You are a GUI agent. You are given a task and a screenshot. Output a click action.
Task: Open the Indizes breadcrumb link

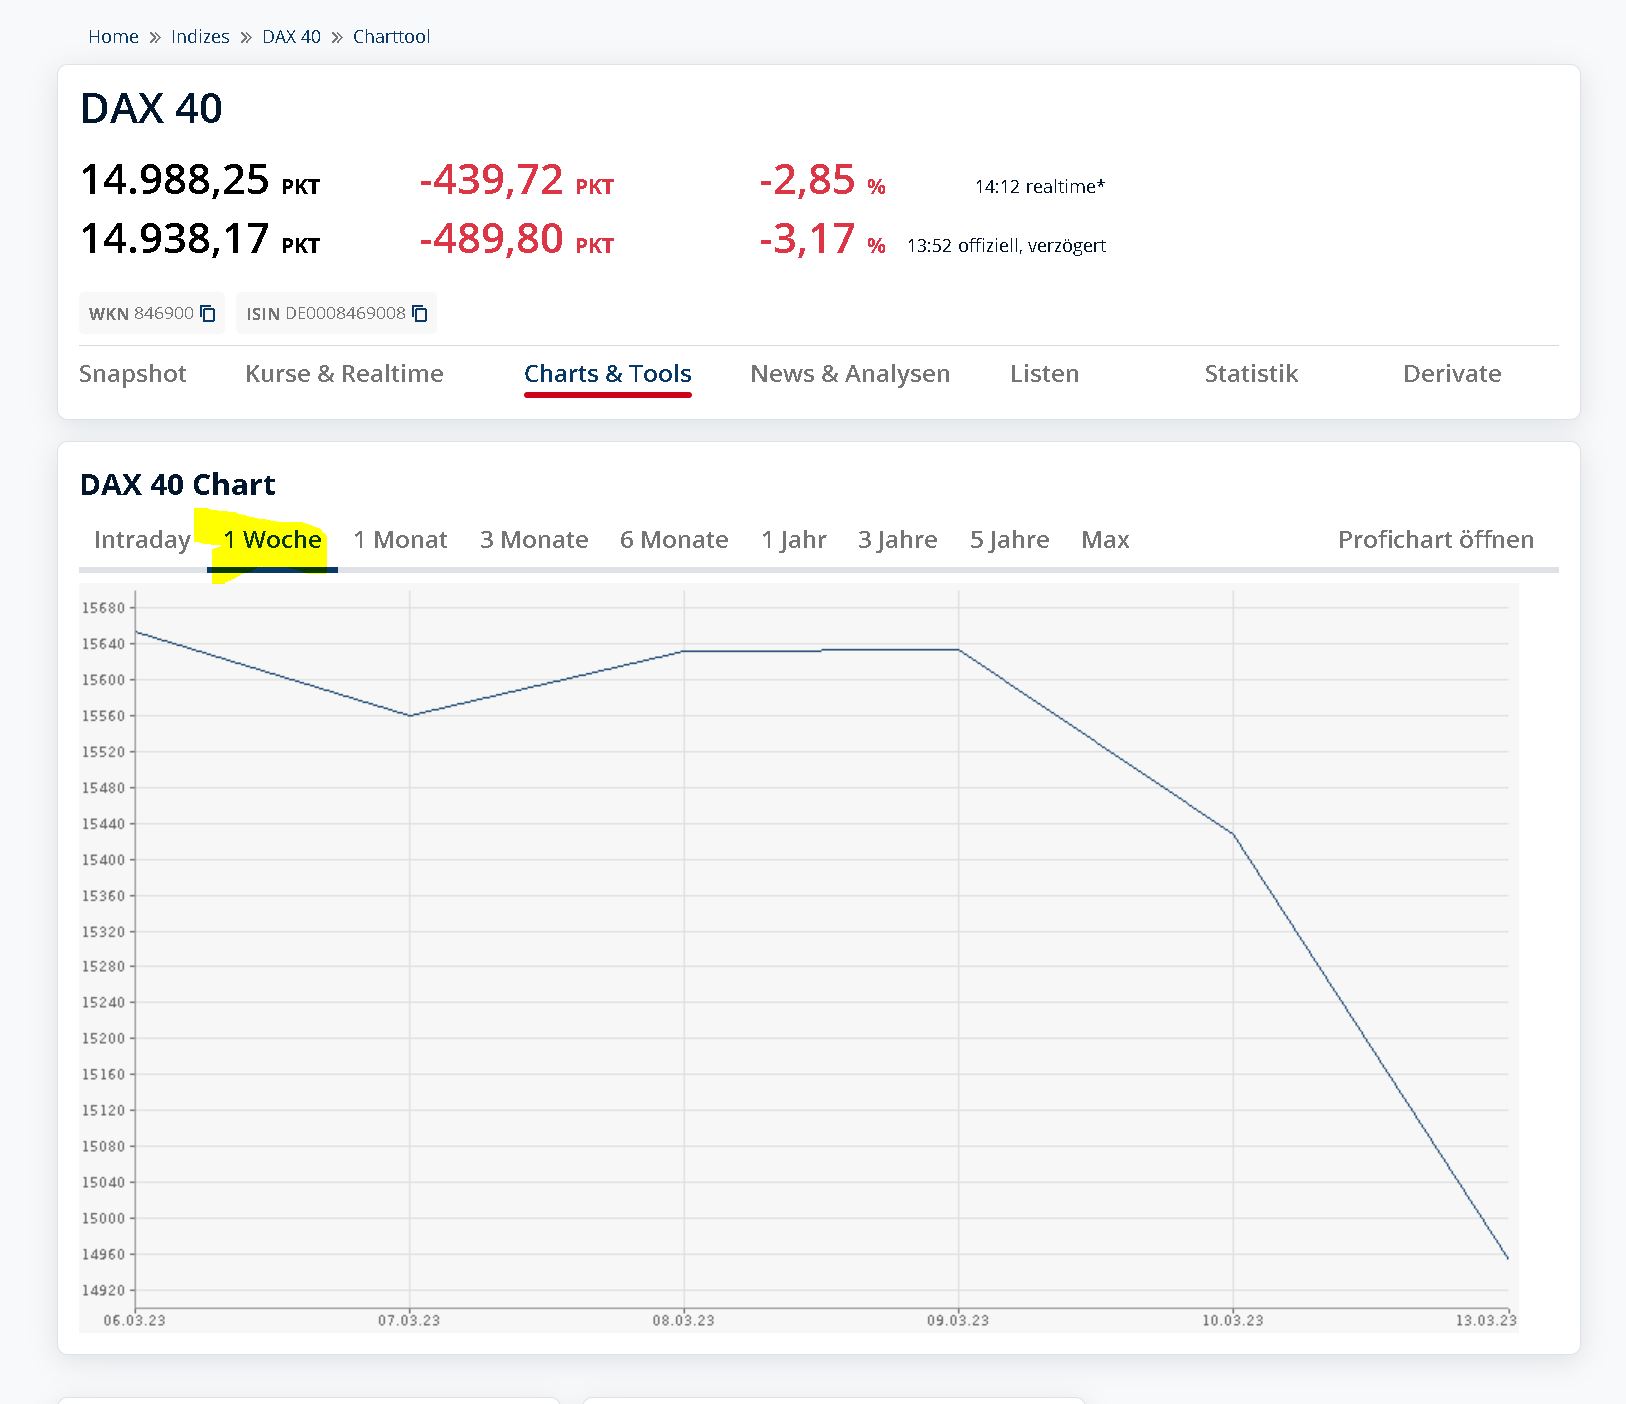(x=200, y=37)
